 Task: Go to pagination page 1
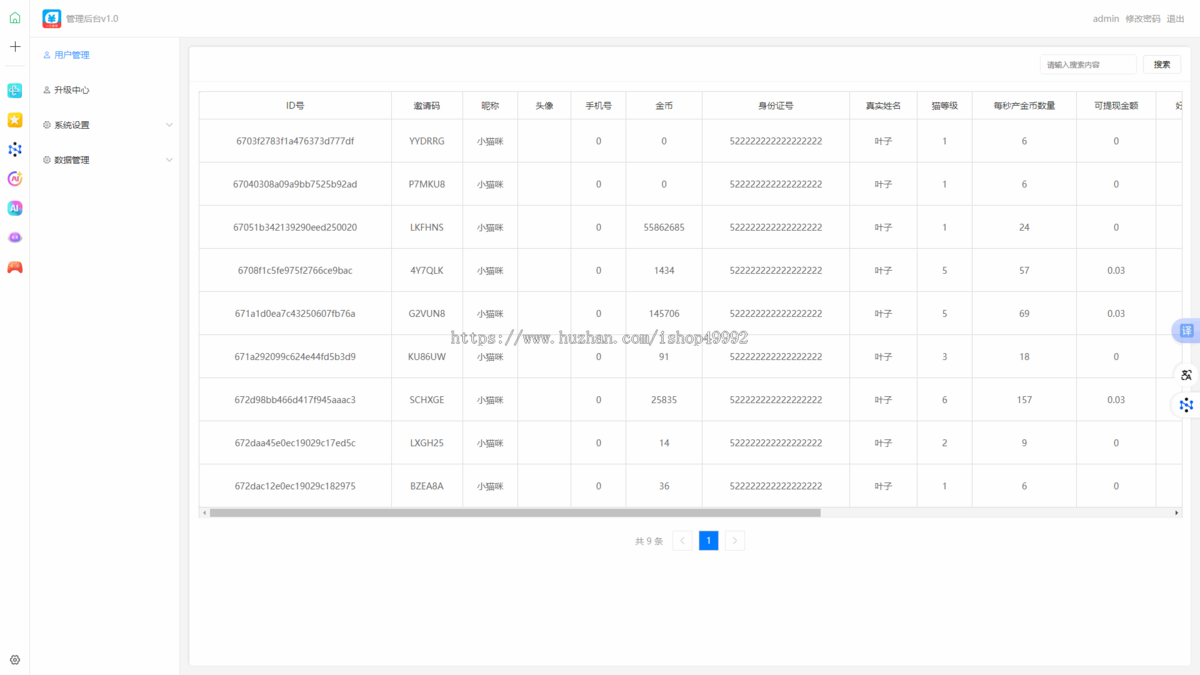[x=708, y=541]
